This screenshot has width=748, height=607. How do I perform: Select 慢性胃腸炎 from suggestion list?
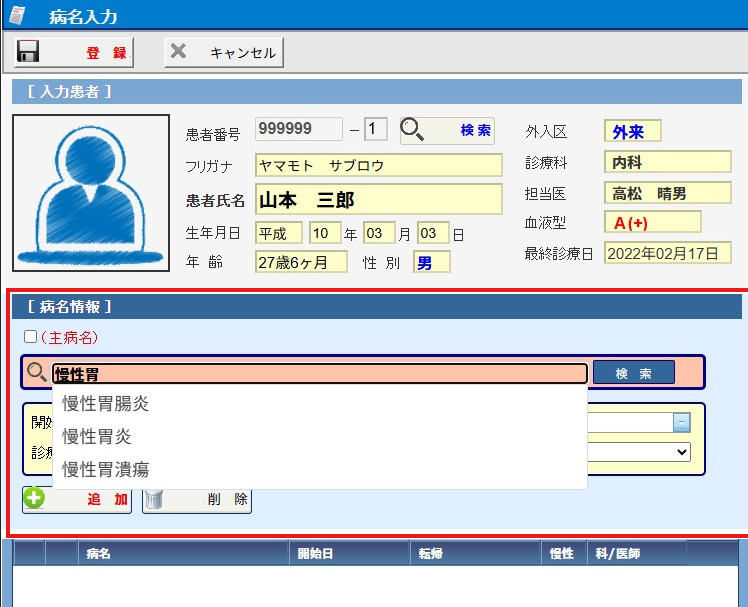click(x=106, y=404)
